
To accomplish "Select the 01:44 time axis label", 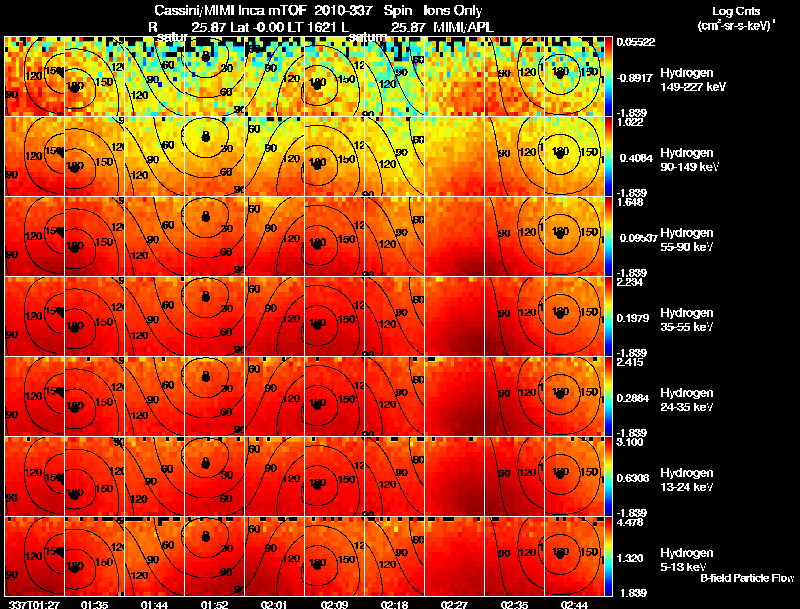I will point(154,604).
